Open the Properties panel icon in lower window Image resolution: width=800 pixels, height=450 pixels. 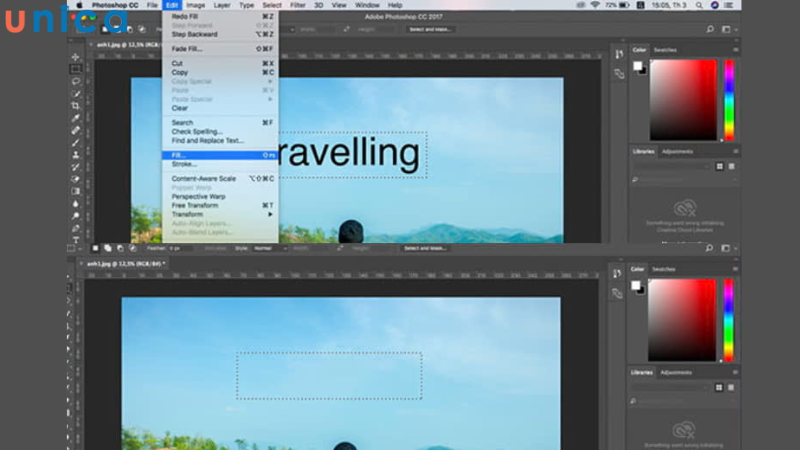tap(617, 293)
